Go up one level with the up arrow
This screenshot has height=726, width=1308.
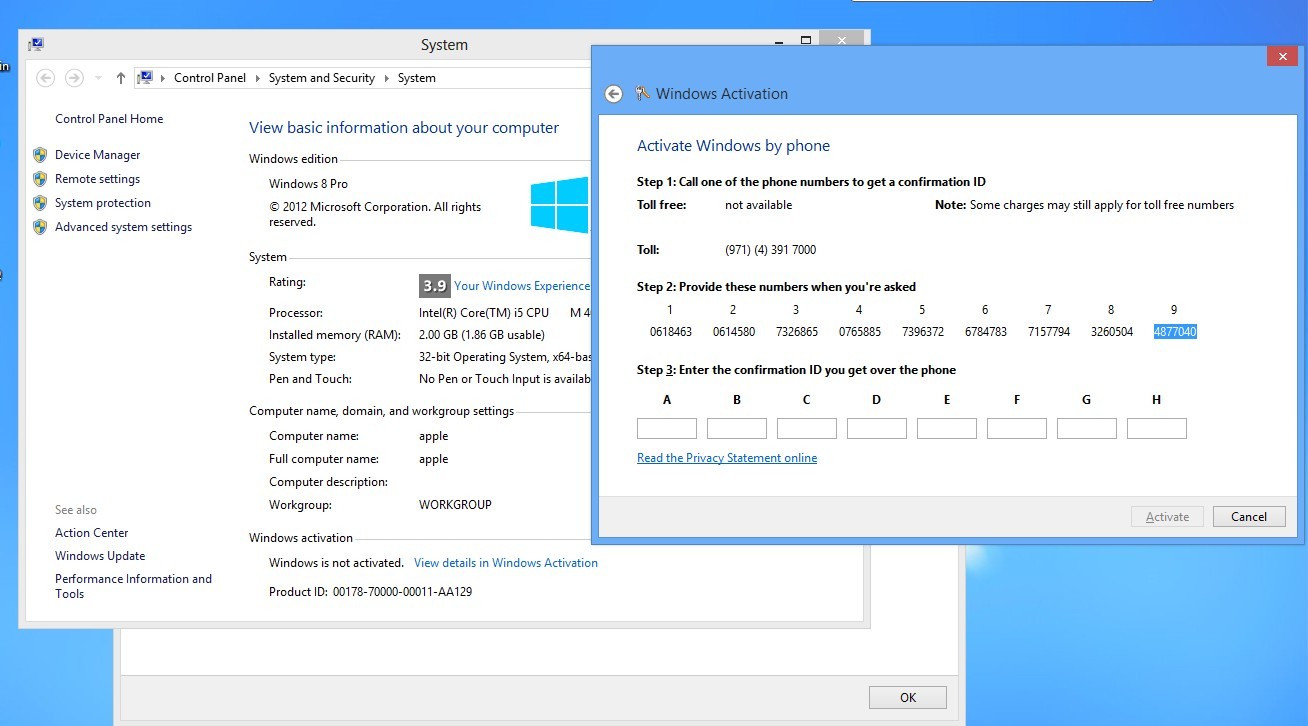121,78
